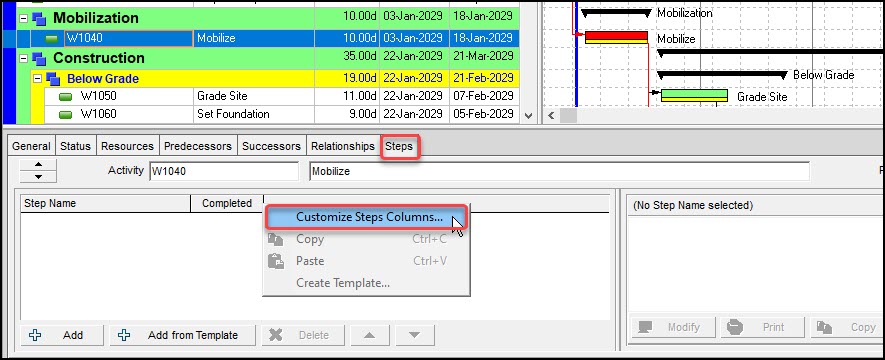Click the Below Grade WBS icon

click(x=53, y=78)
